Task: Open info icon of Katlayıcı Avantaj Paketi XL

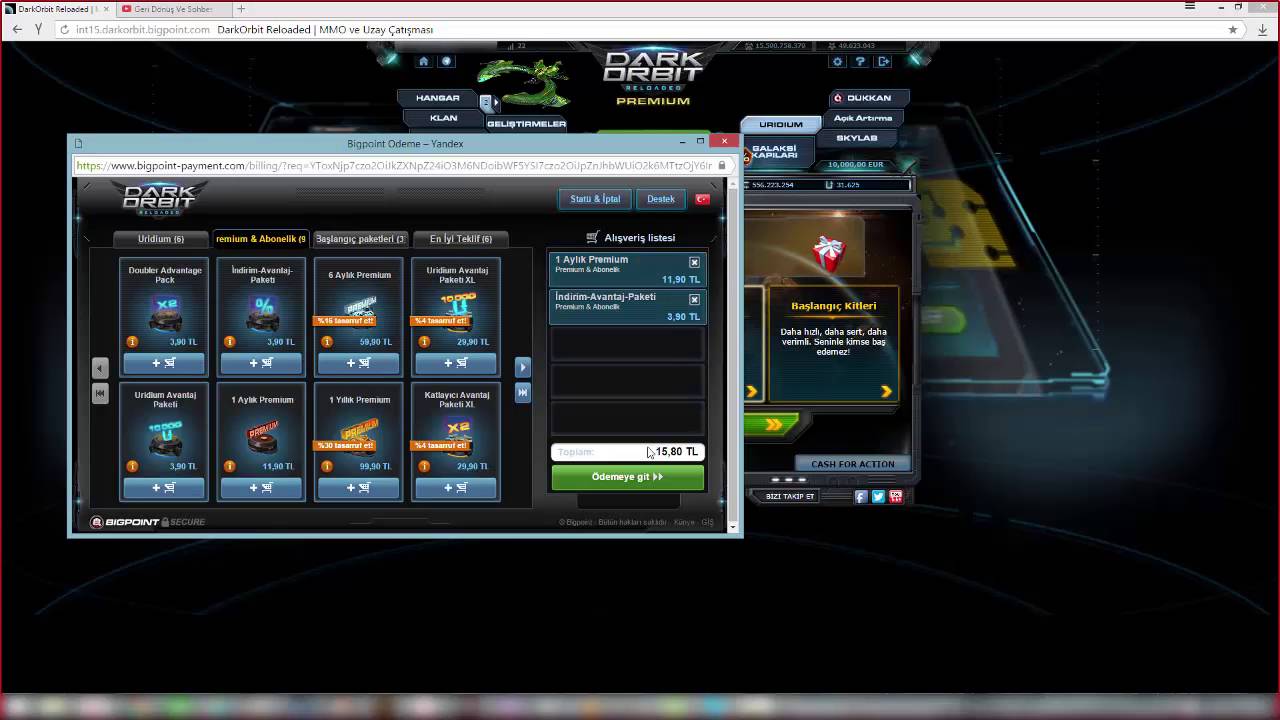Action: coord(424,466)
